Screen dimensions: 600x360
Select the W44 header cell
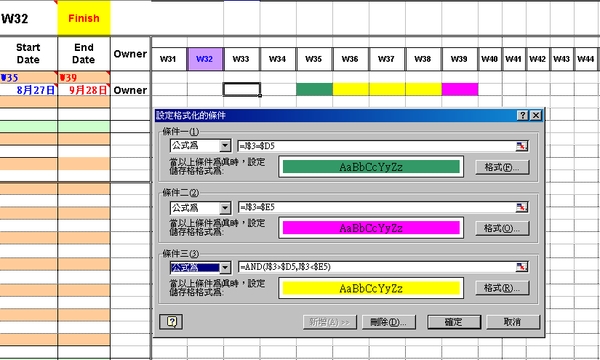coord(586,59)
